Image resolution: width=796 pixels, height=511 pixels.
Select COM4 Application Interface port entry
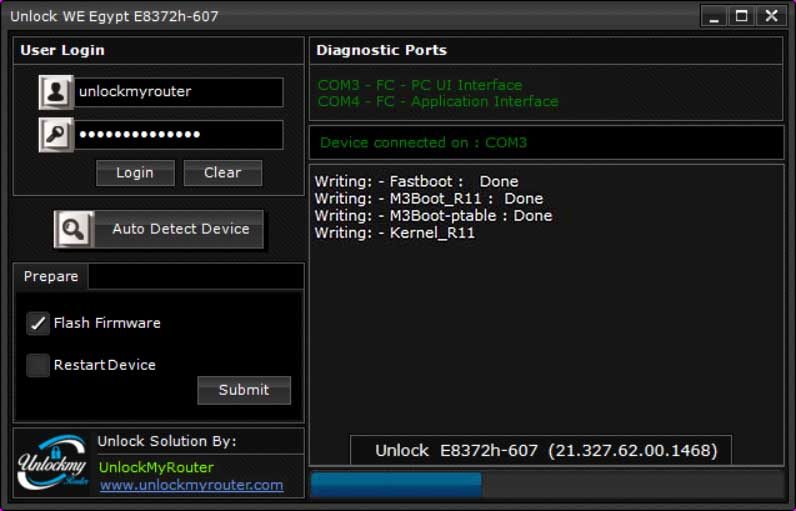438,101
